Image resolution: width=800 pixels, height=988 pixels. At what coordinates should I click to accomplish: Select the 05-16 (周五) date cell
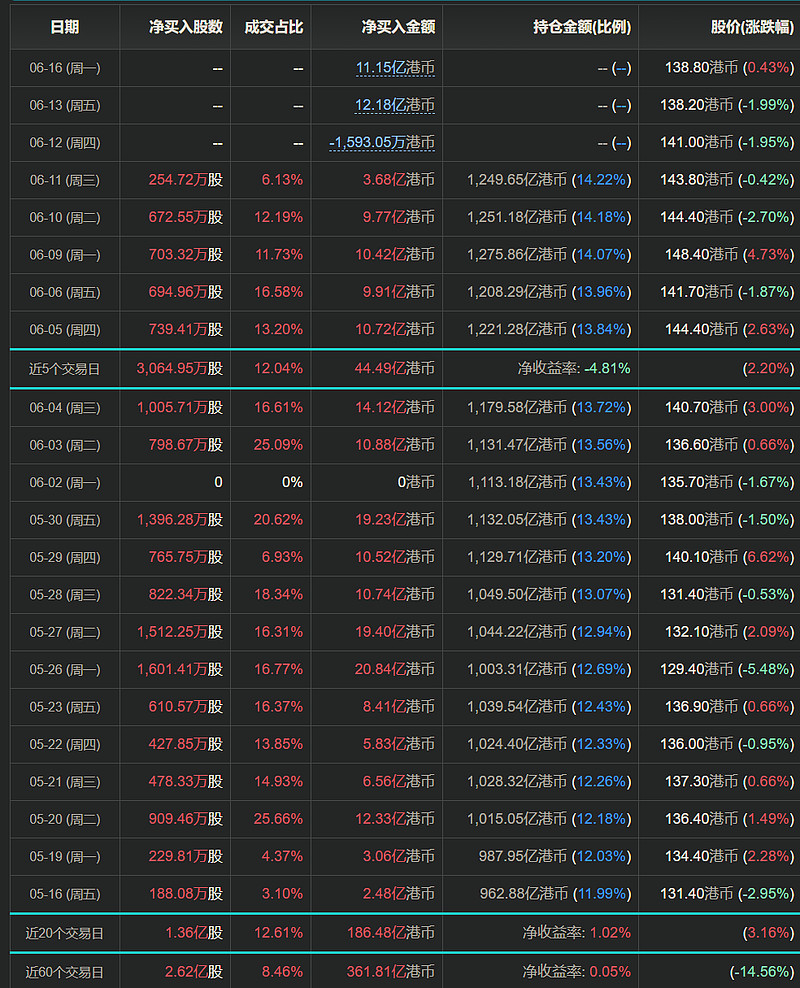tap(65, 893)
